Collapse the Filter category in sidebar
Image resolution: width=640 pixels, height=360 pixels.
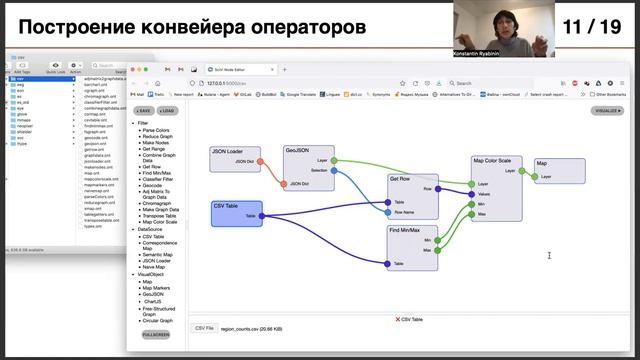click(x=133, y=123)
